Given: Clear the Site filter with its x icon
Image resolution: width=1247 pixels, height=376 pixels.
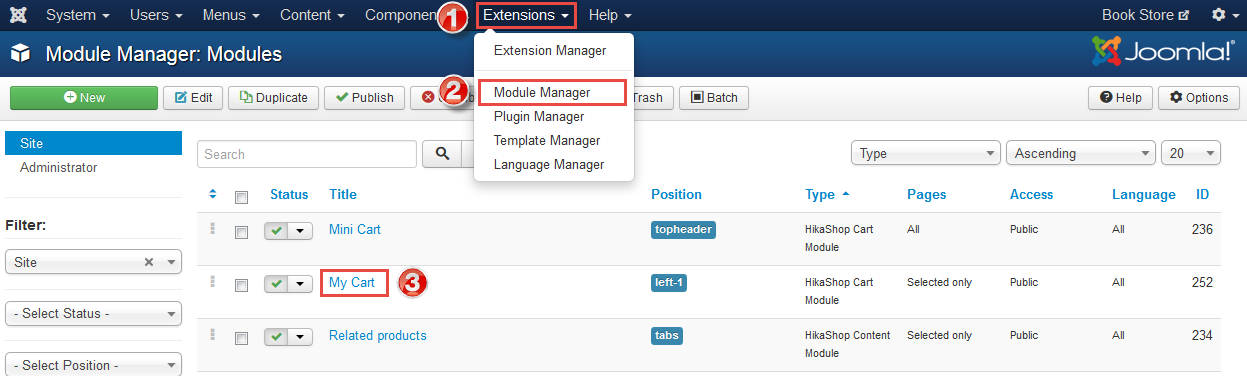Looking at the screenshot, I should [149, 262].
